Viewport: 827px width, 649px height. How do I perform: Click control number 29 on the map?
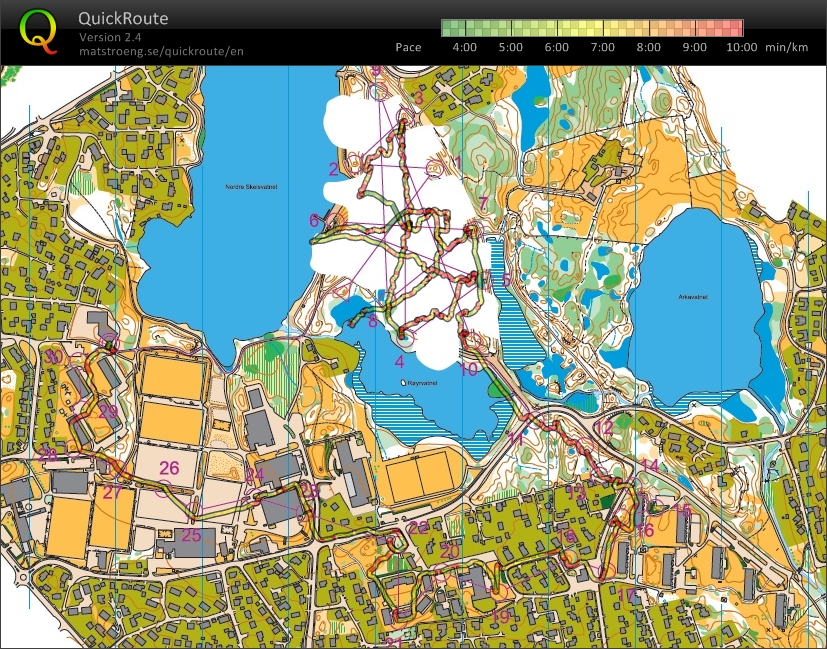[108, 411]
